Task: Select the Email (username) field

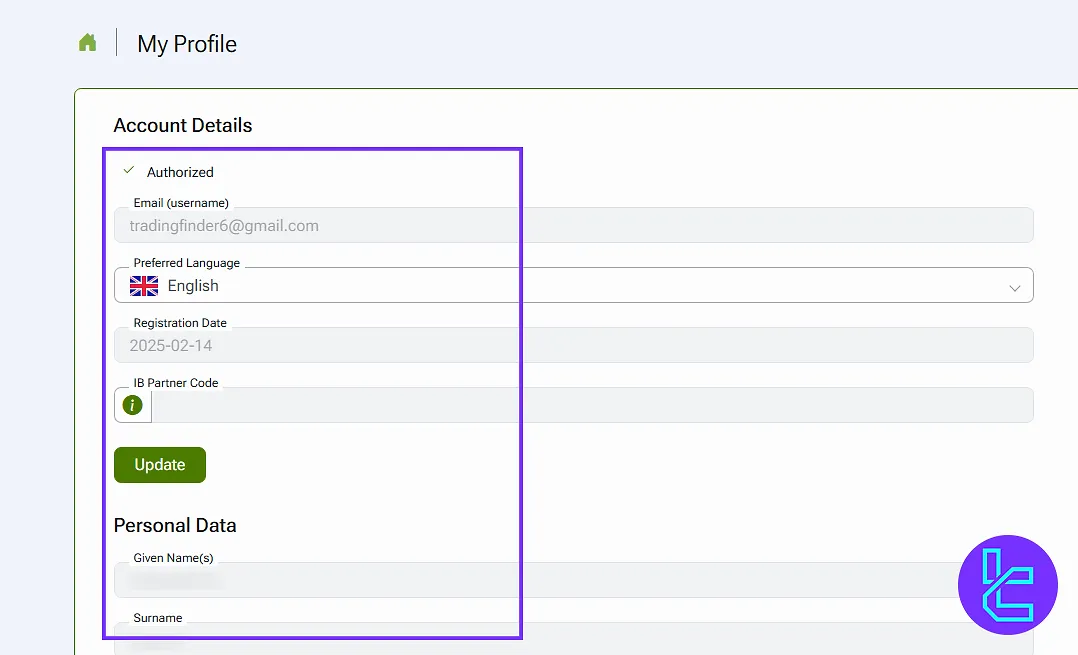Action: click(x=573, y=226)
